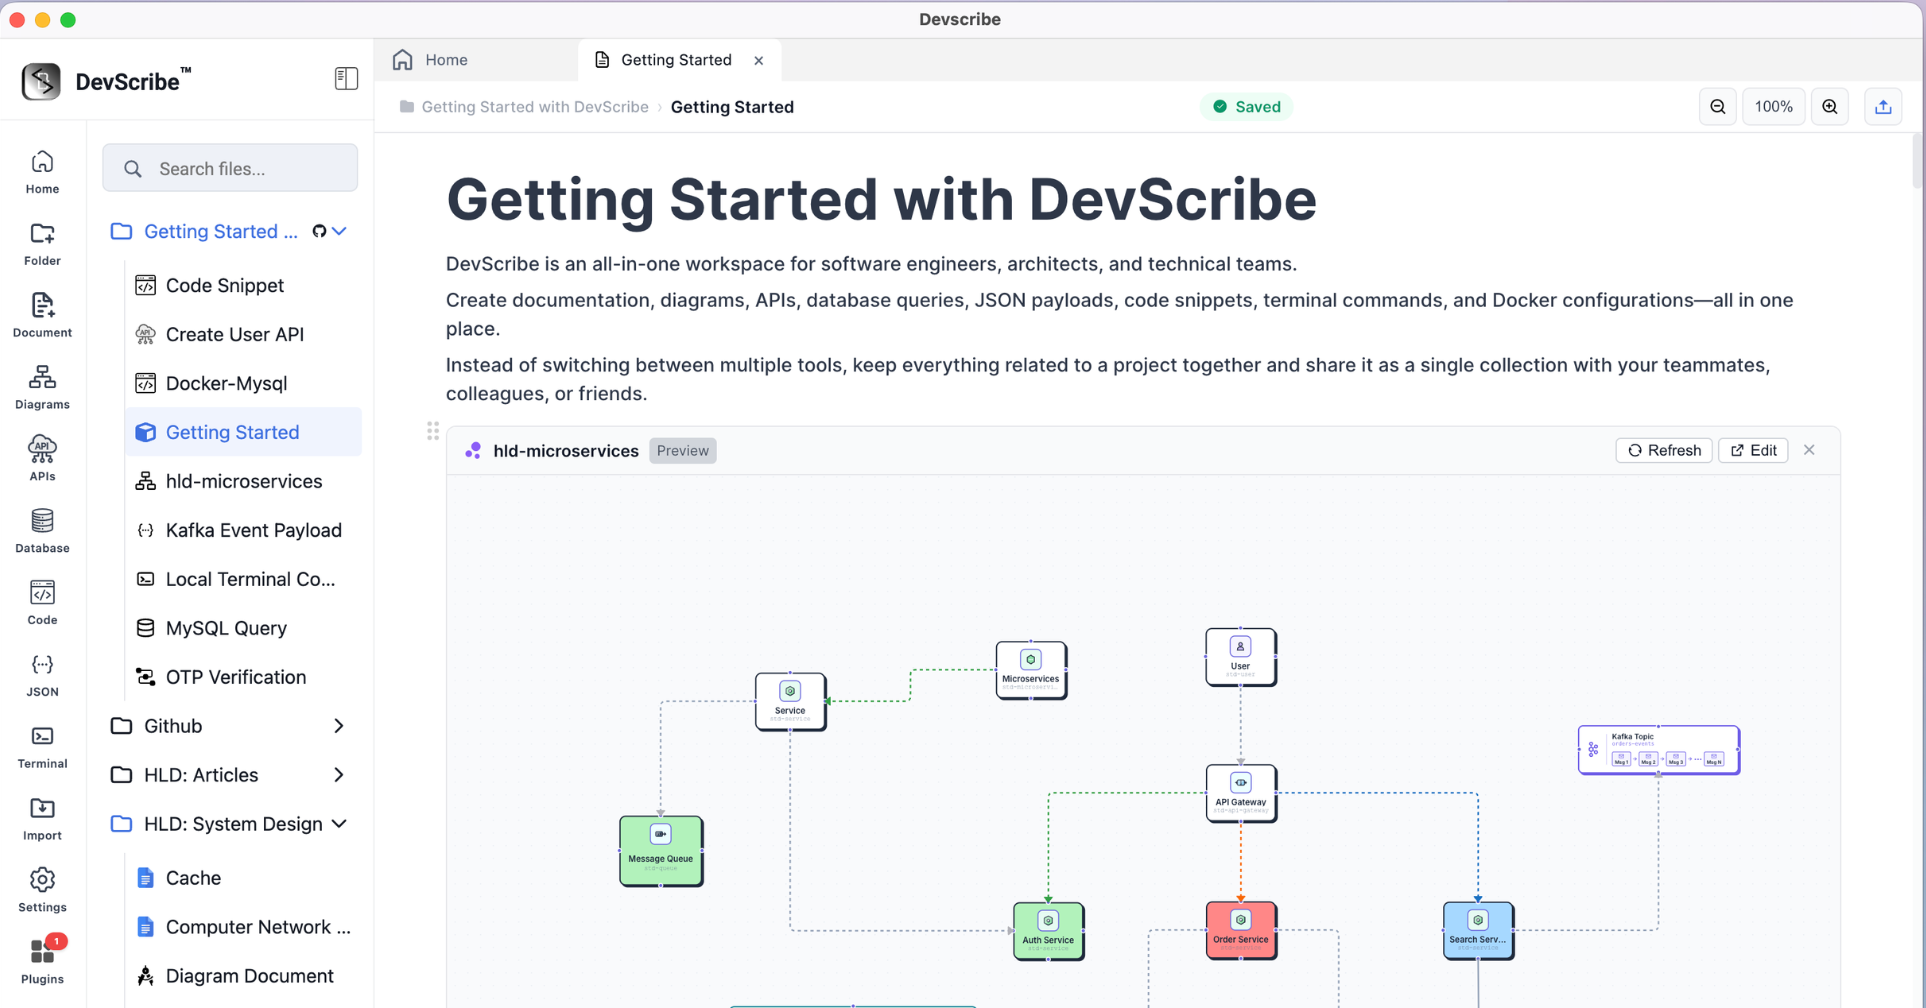The height and width of the screenshot is (1008, 1926).
Task: Click the API Gateway node in diagram
Action: coord(1240,793)
